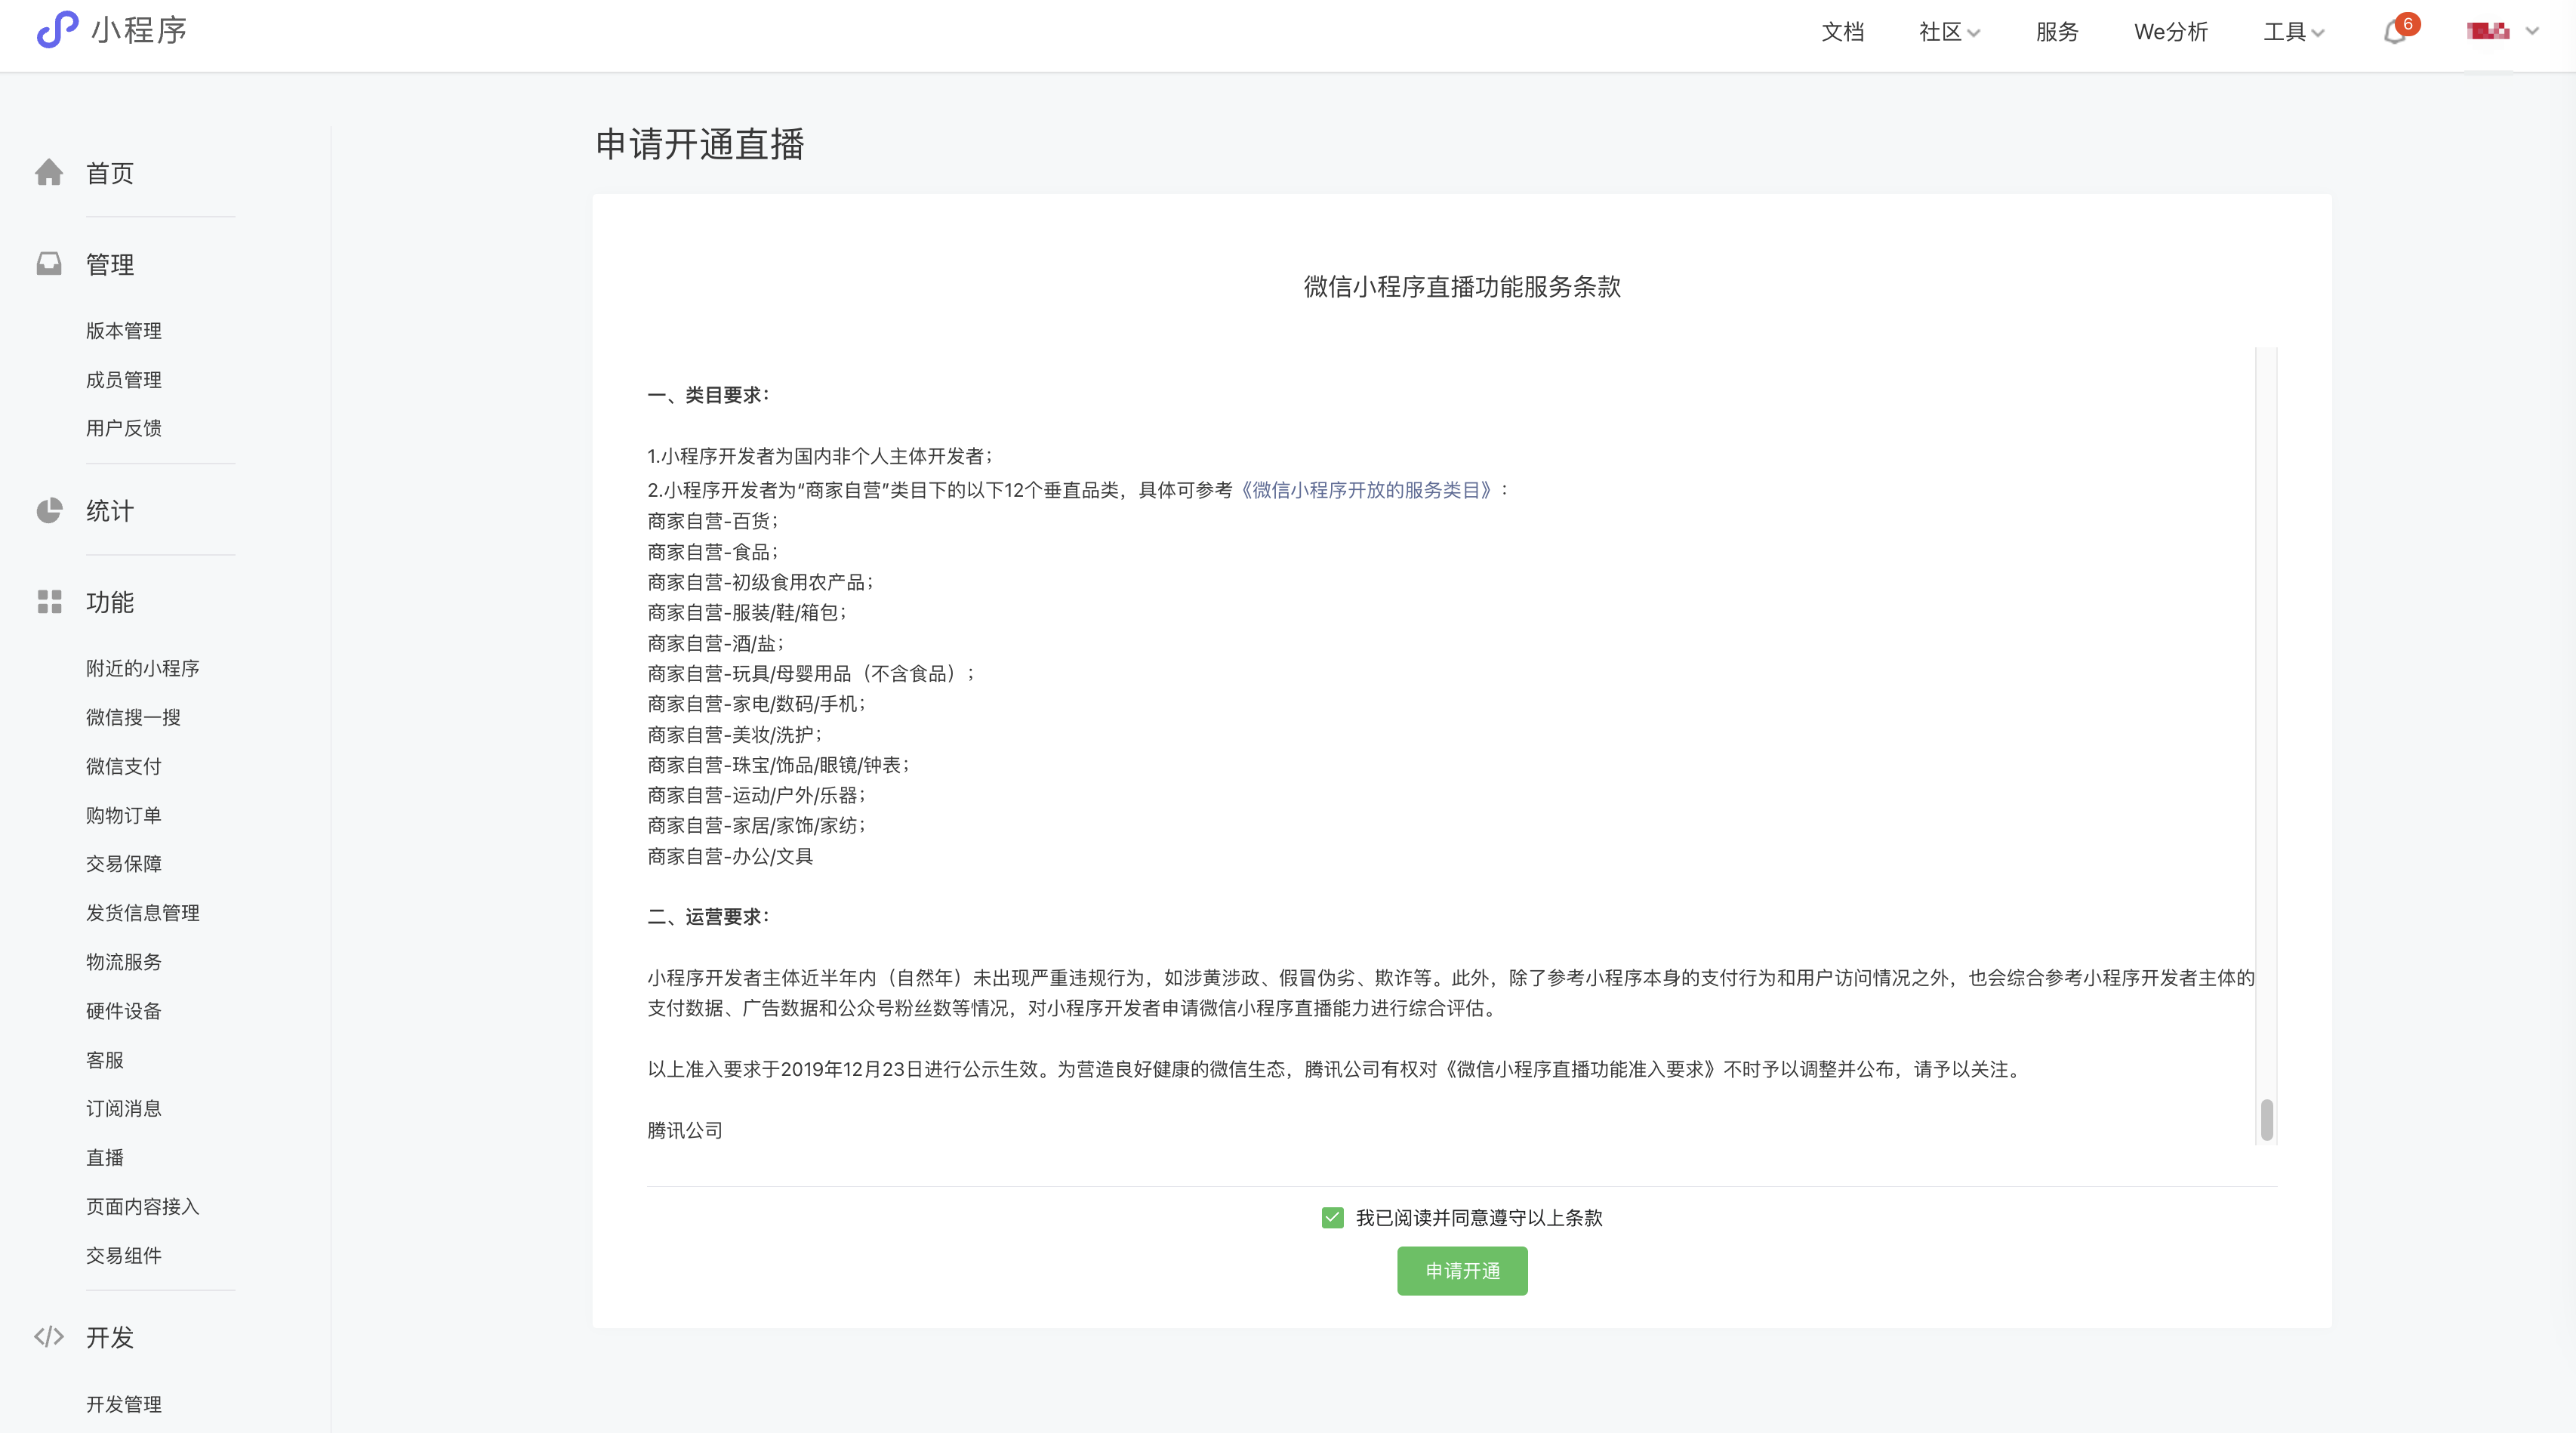This screenshot has width=2576, height=1433.
Task: Select the 首页 home icon
Action: 50,172
